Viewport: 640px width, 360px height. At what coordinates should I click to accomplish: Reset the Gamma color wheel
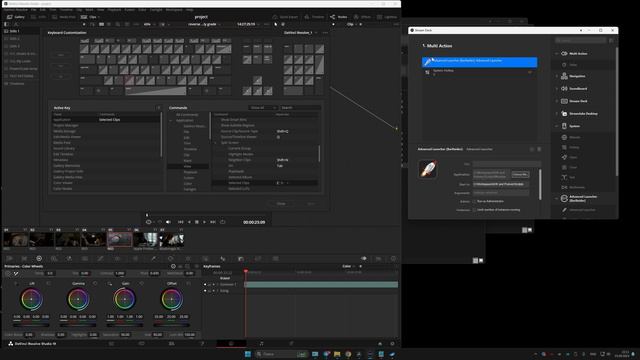pos(95,283)
